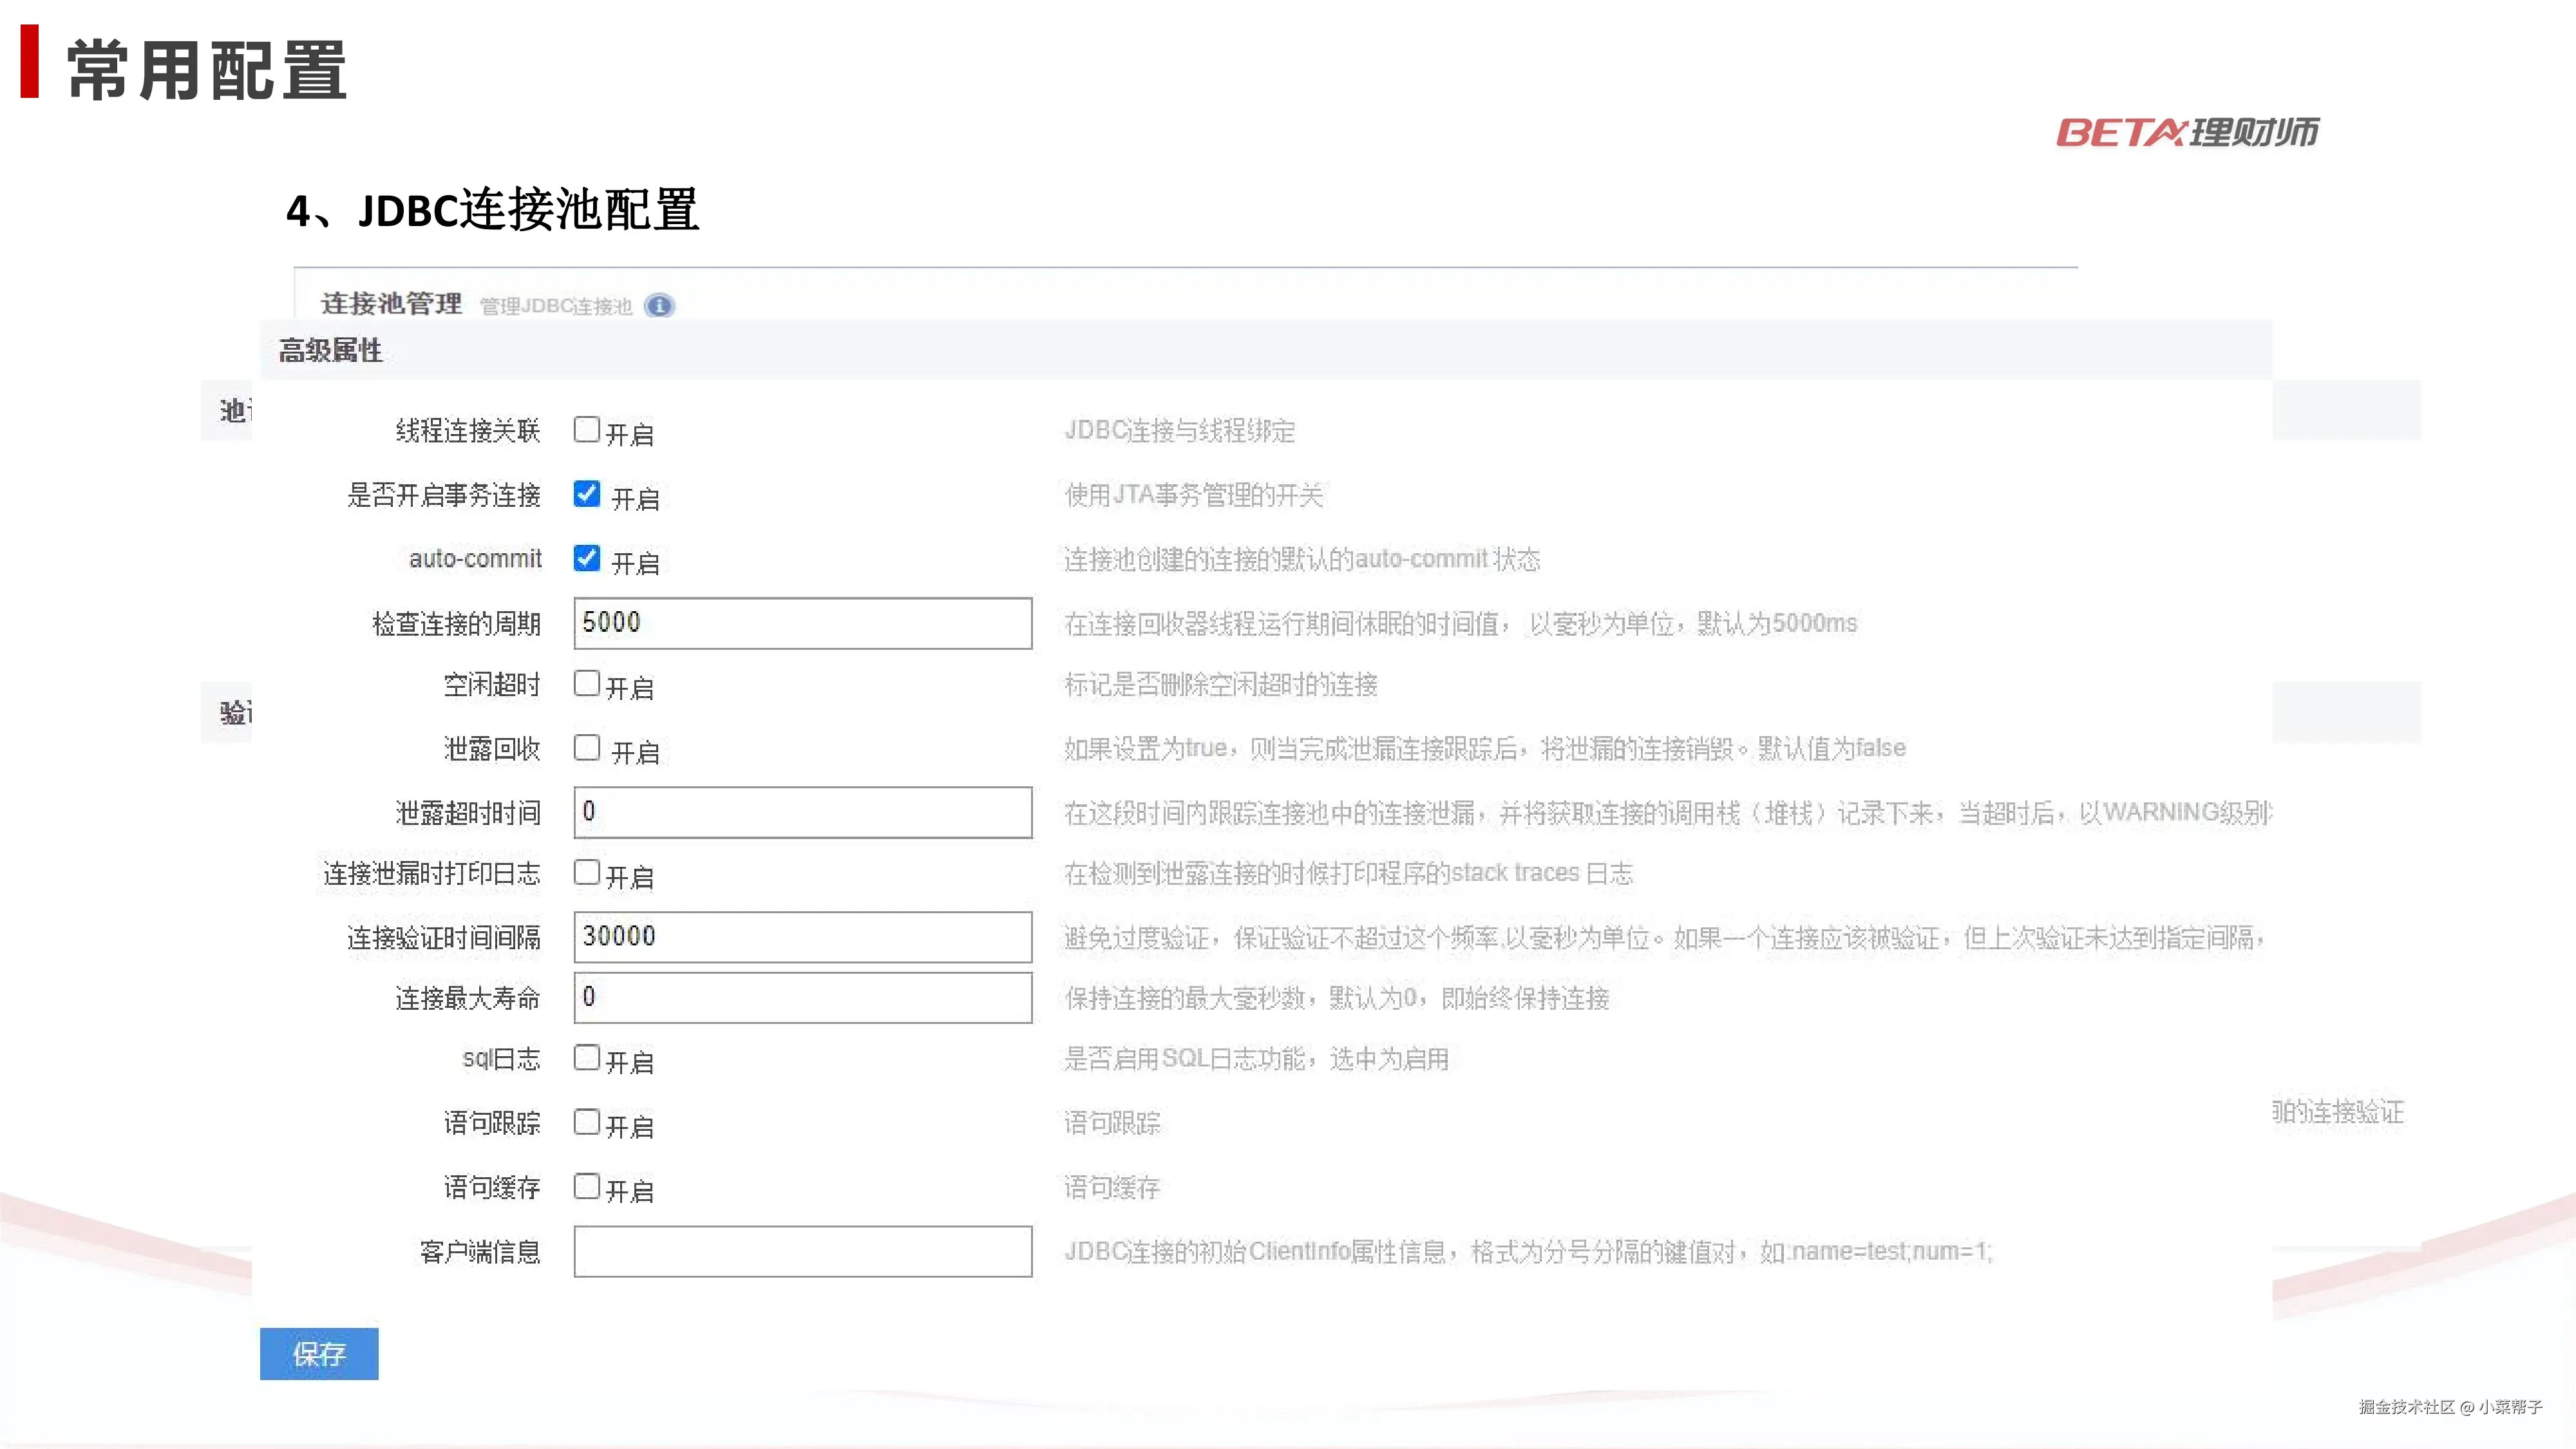Click the 连接池管理 heading
The image size is (2576, 1449).
pyautogui.click(x=391, y=304)
